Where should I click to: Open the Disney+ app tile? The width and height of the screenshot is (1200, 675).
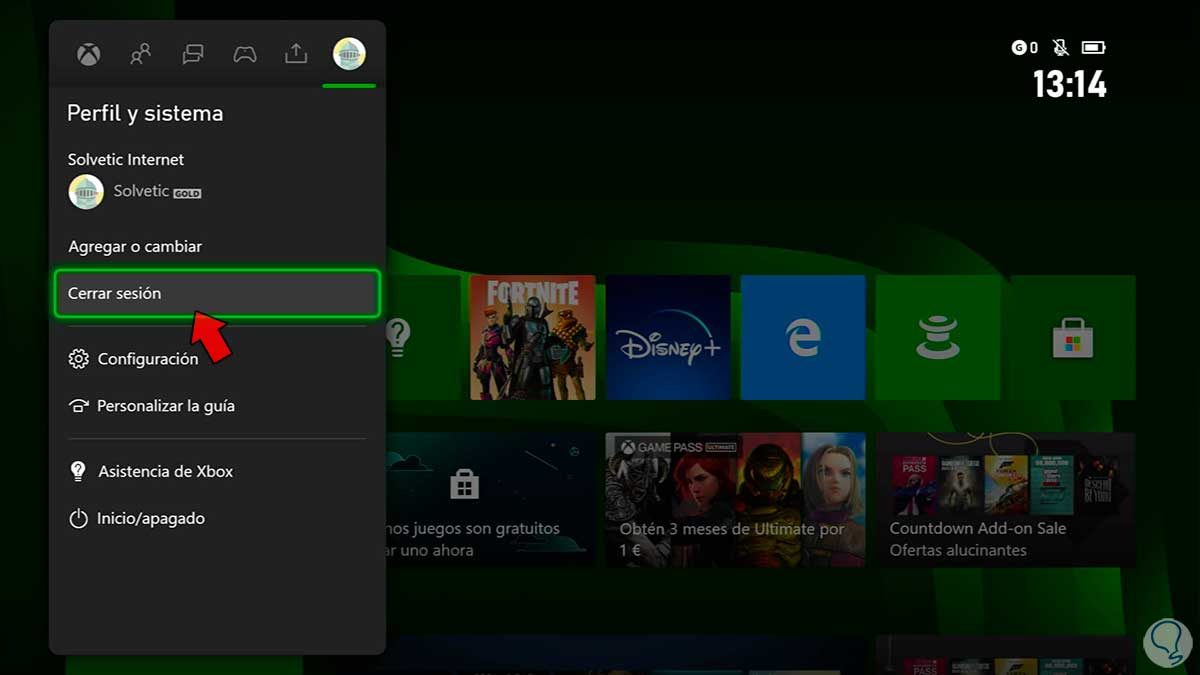(x=668, y=338)
